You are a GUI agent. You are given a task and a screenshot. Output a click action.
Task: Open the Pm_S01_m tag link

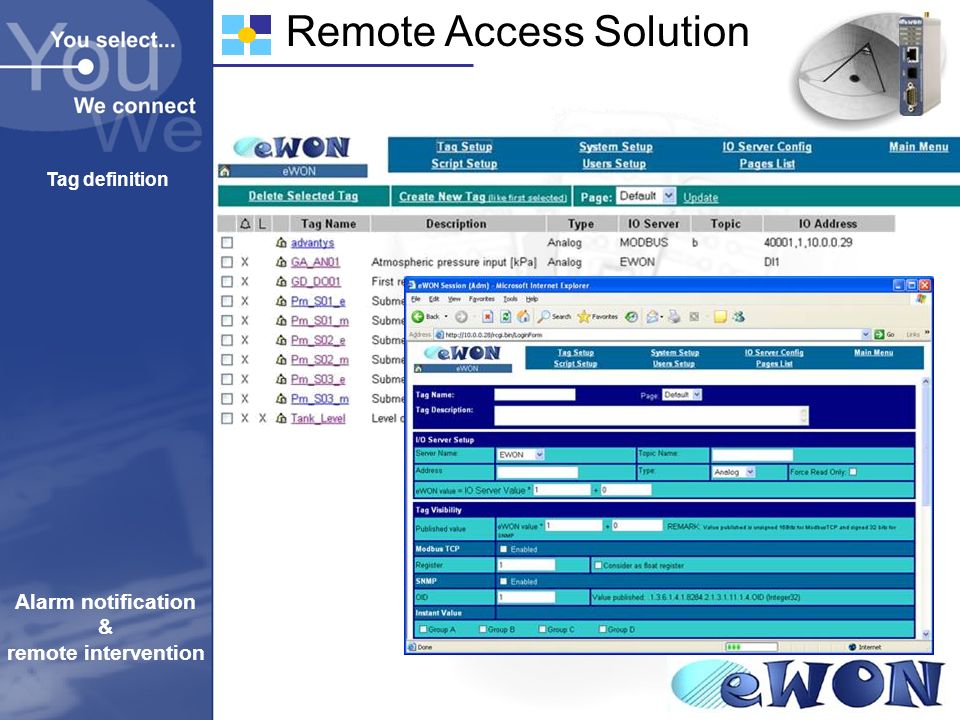(320, 320)
